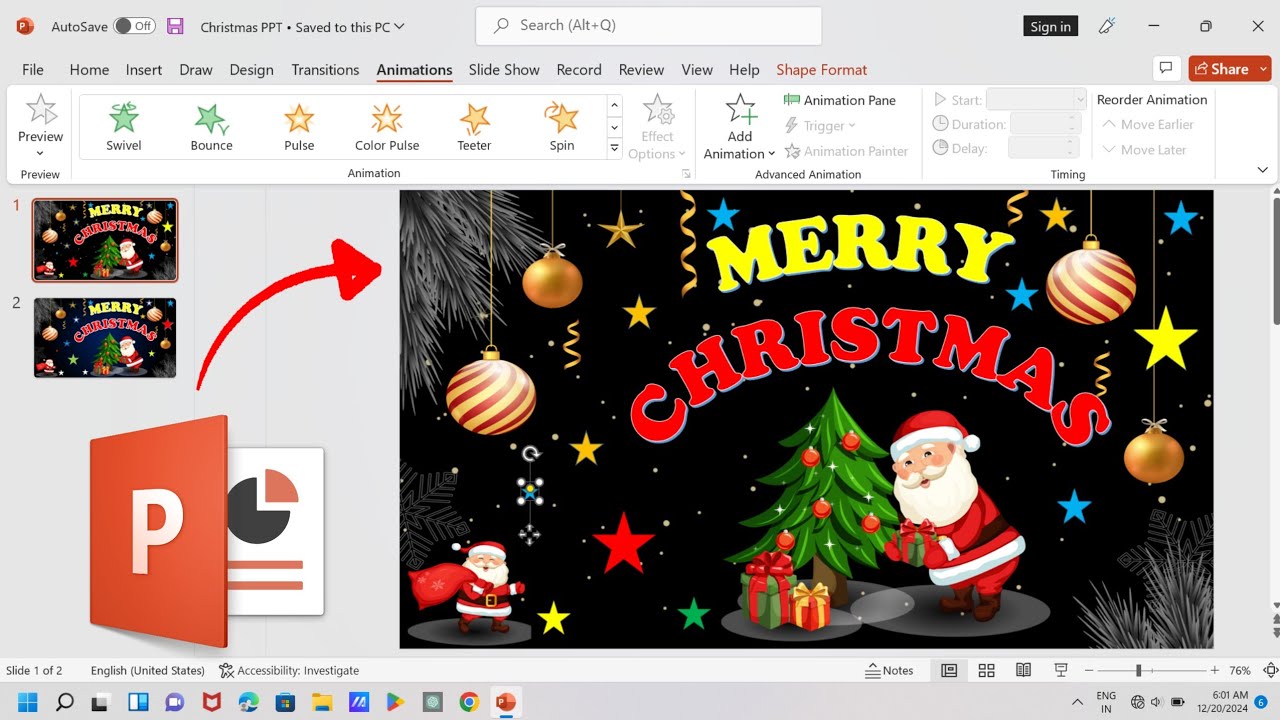Switch to the Slide Show tab
This screenshot has width=1280, height=720.
pyautogui.click(x=504, y=69)
